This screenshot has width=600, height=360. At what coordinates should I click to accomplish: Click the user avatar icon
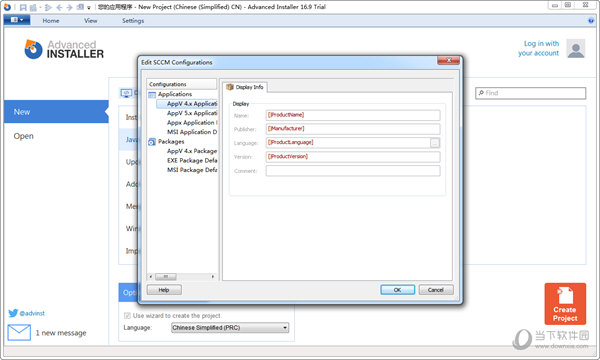coord(576,49)
